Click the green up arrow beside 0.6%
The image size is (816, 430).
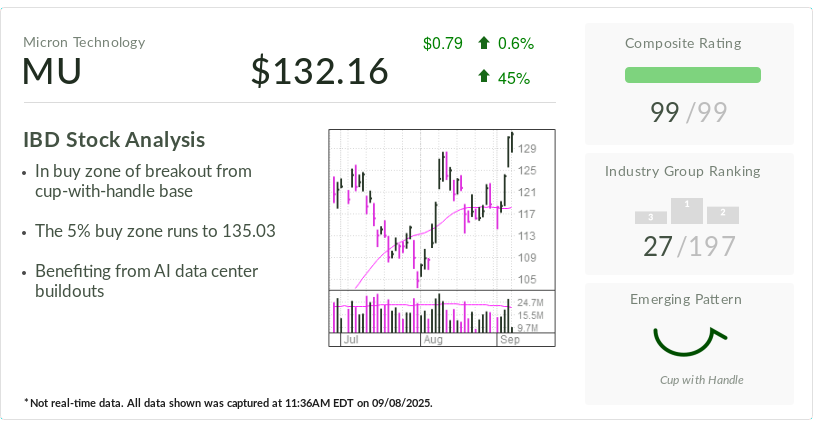pyautogui.click(x=484, y=43)
